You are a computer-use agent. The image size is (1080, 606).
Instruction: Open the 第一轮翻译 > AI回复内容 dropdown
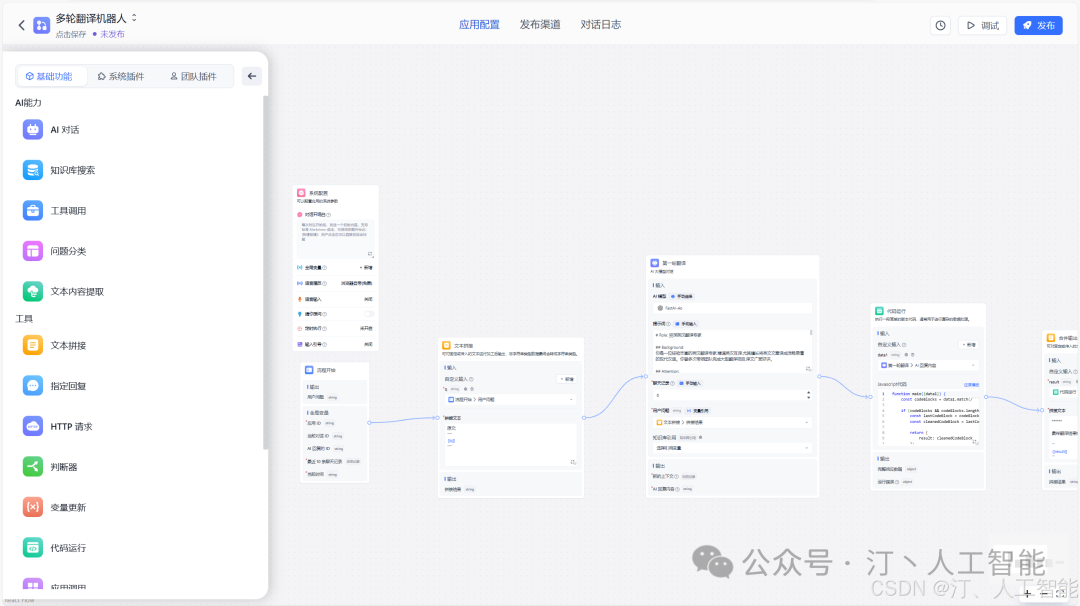[928, 365]
